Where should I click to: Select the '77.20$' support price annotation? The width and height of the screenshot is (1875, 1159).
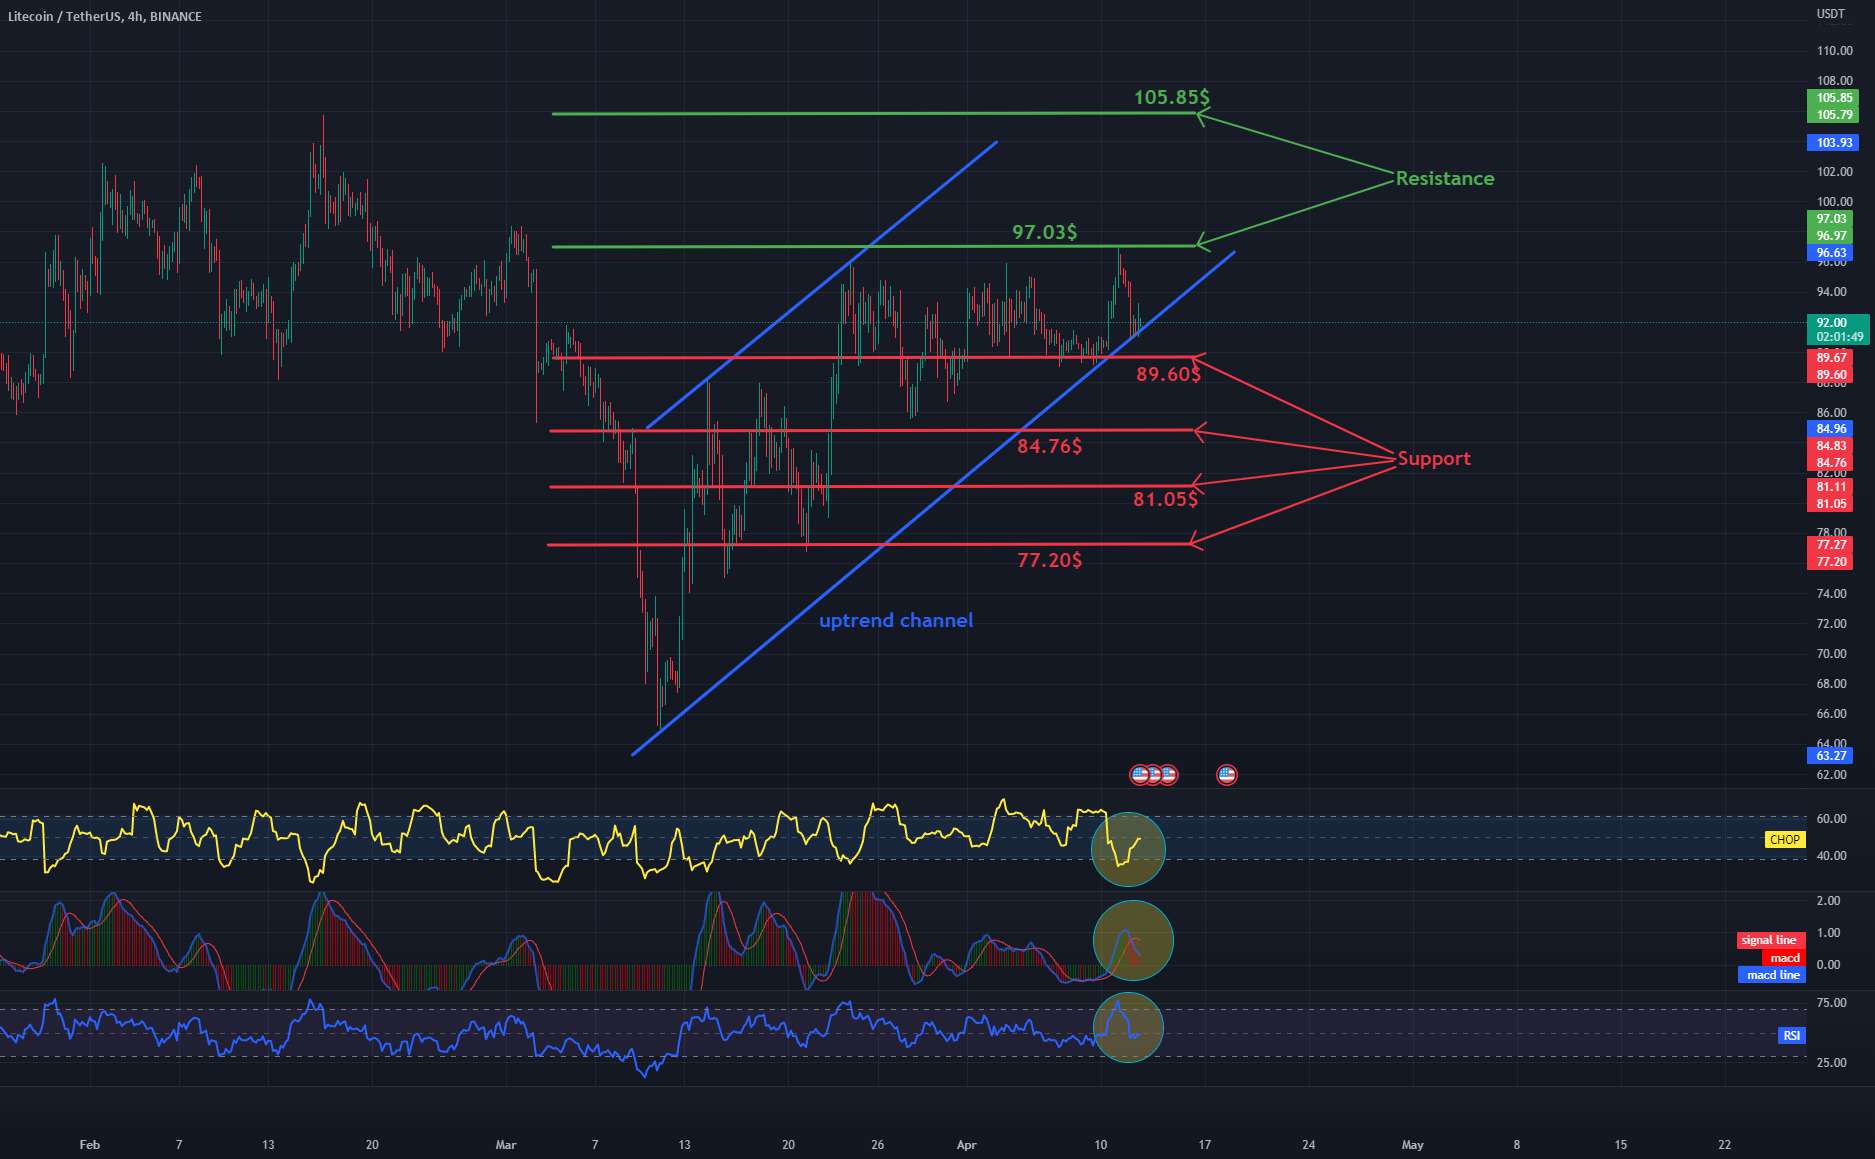tap(1050, 561)
